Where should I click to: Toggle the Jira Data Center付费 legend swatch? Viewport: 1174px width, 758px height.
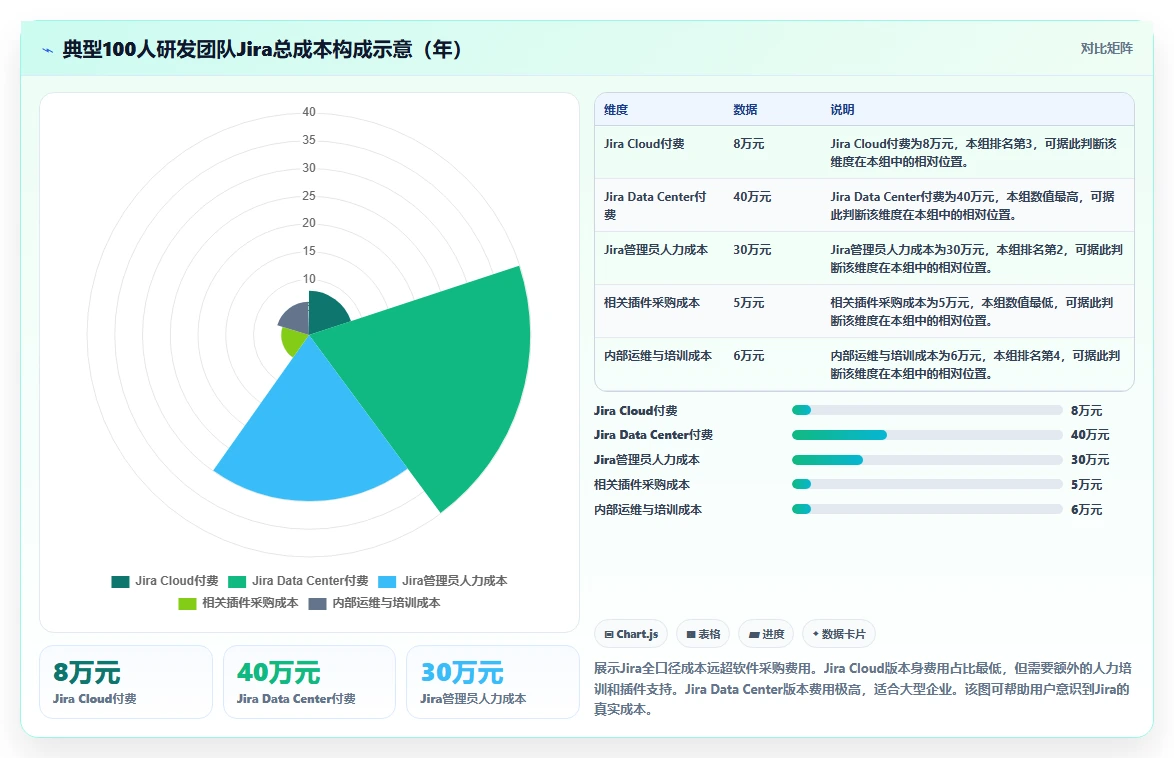237,581
